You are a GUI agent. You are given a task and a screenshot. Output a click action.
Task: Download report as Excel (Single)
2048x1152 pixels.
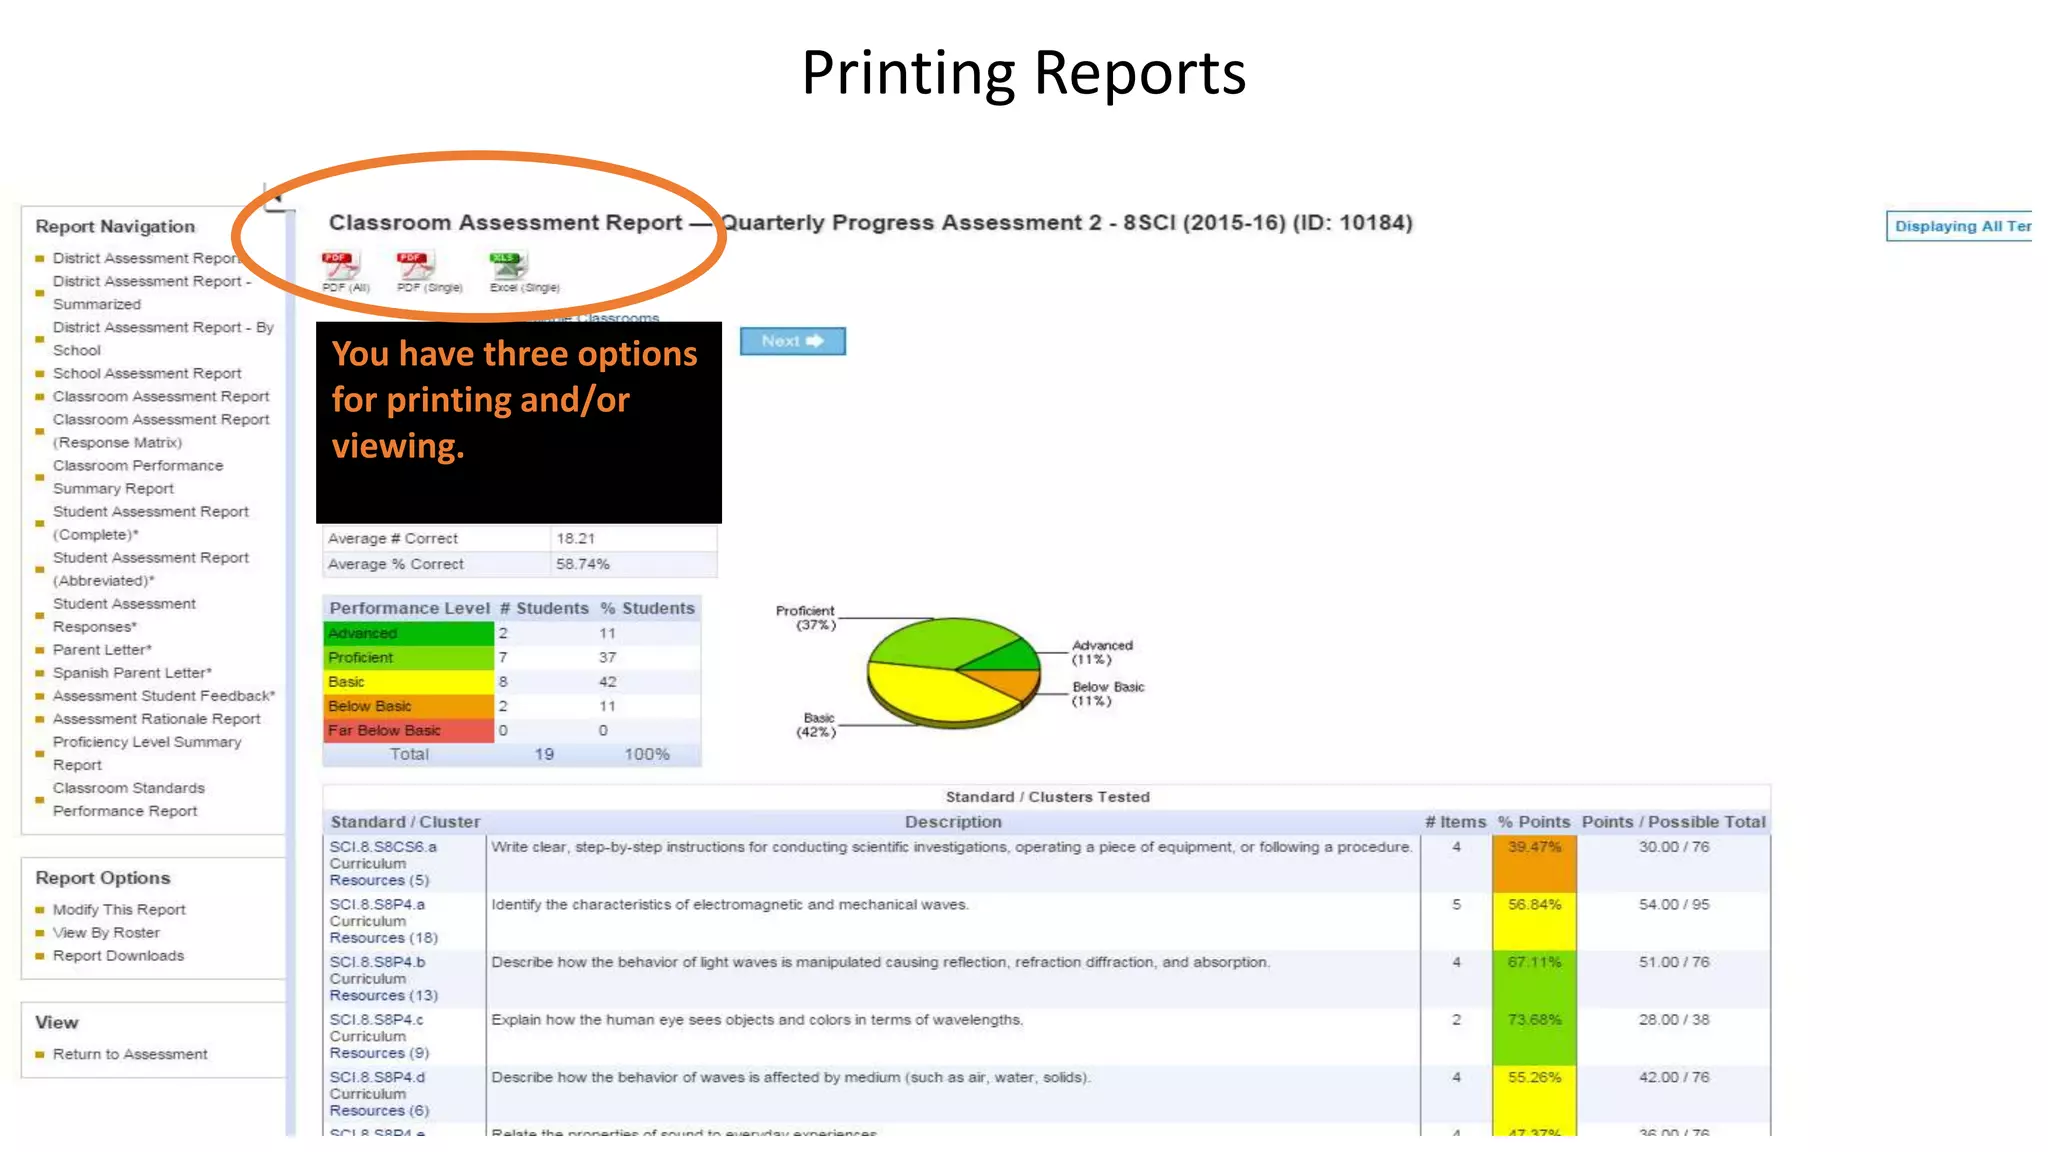pos(524,272)
